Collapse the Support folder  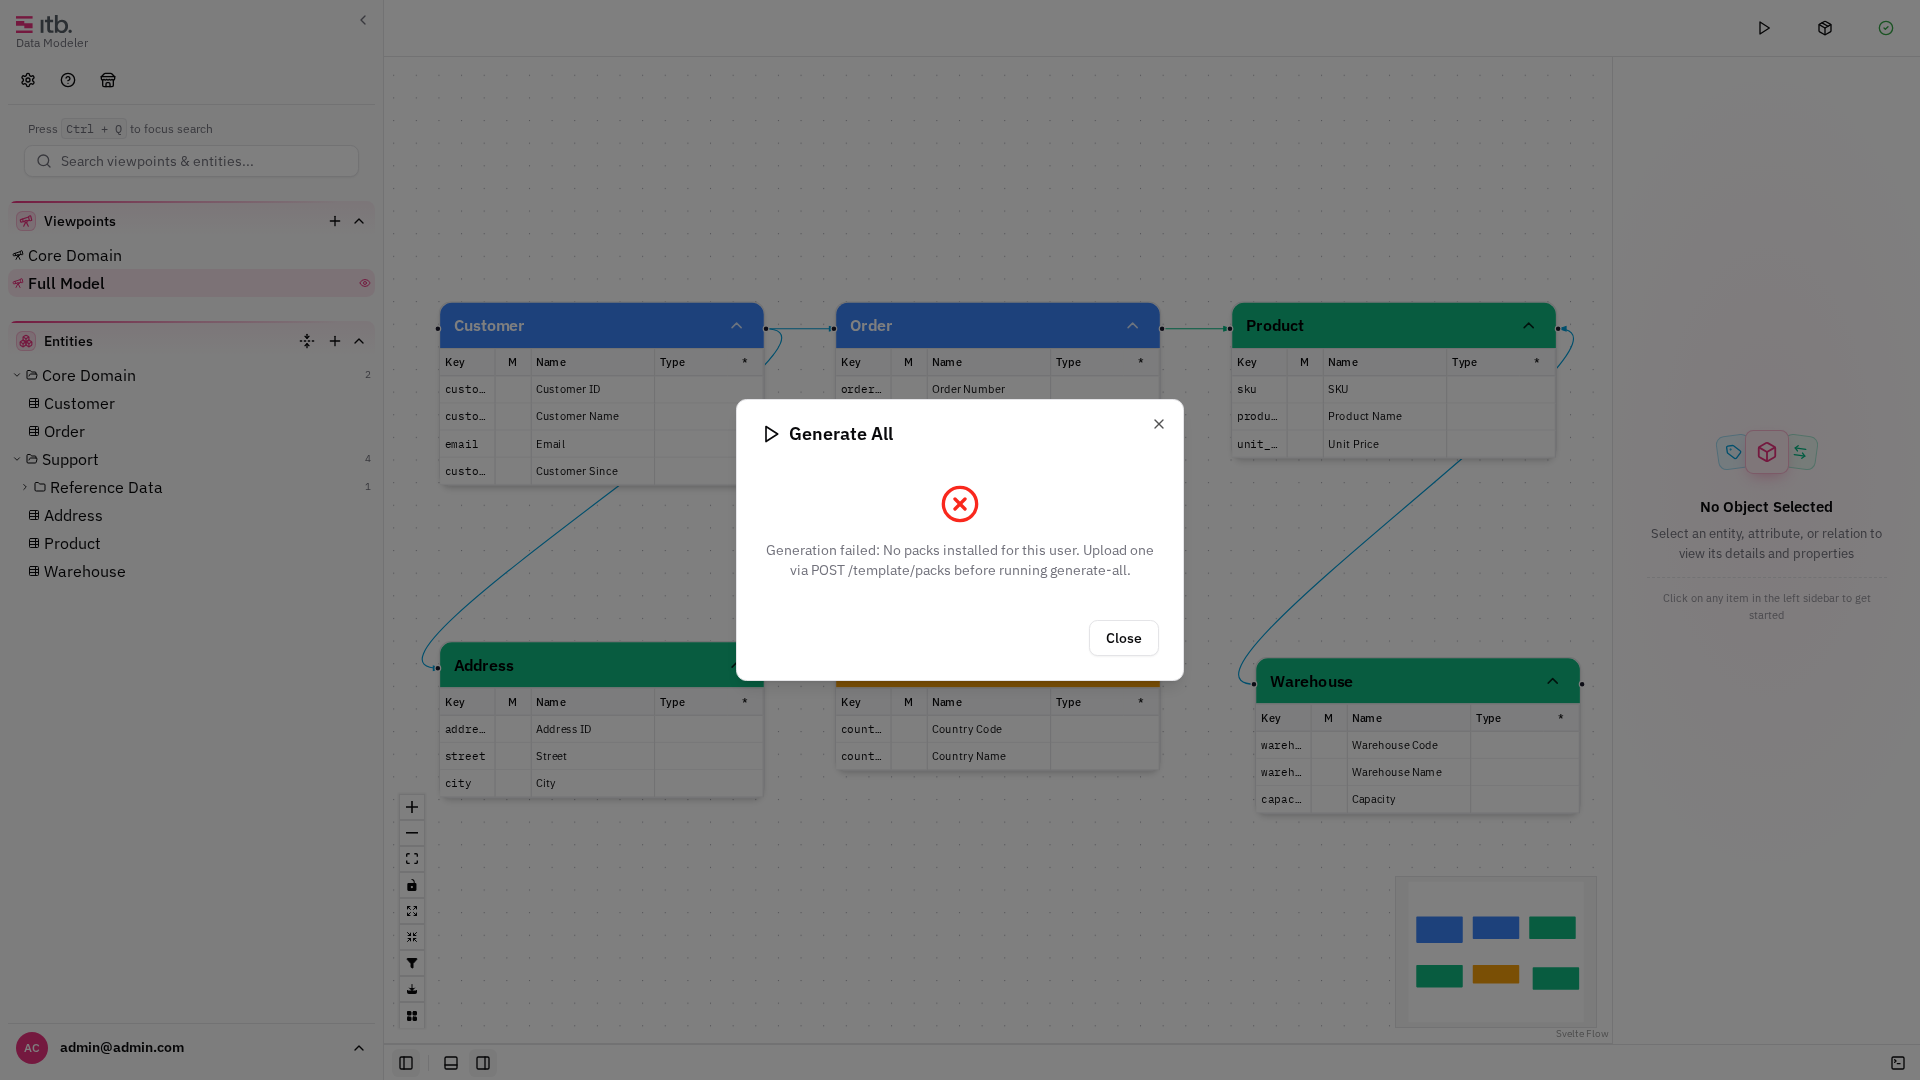[17, 460]
